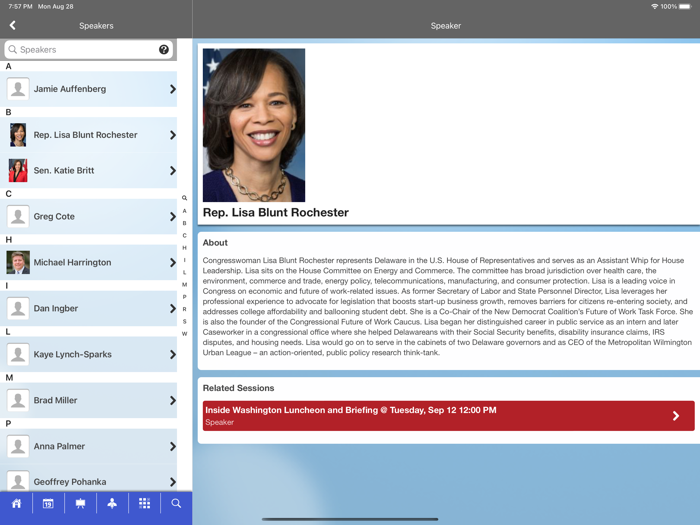Jump to letter M in index
The width and height of the screenshot is (700, 525).
184,284
